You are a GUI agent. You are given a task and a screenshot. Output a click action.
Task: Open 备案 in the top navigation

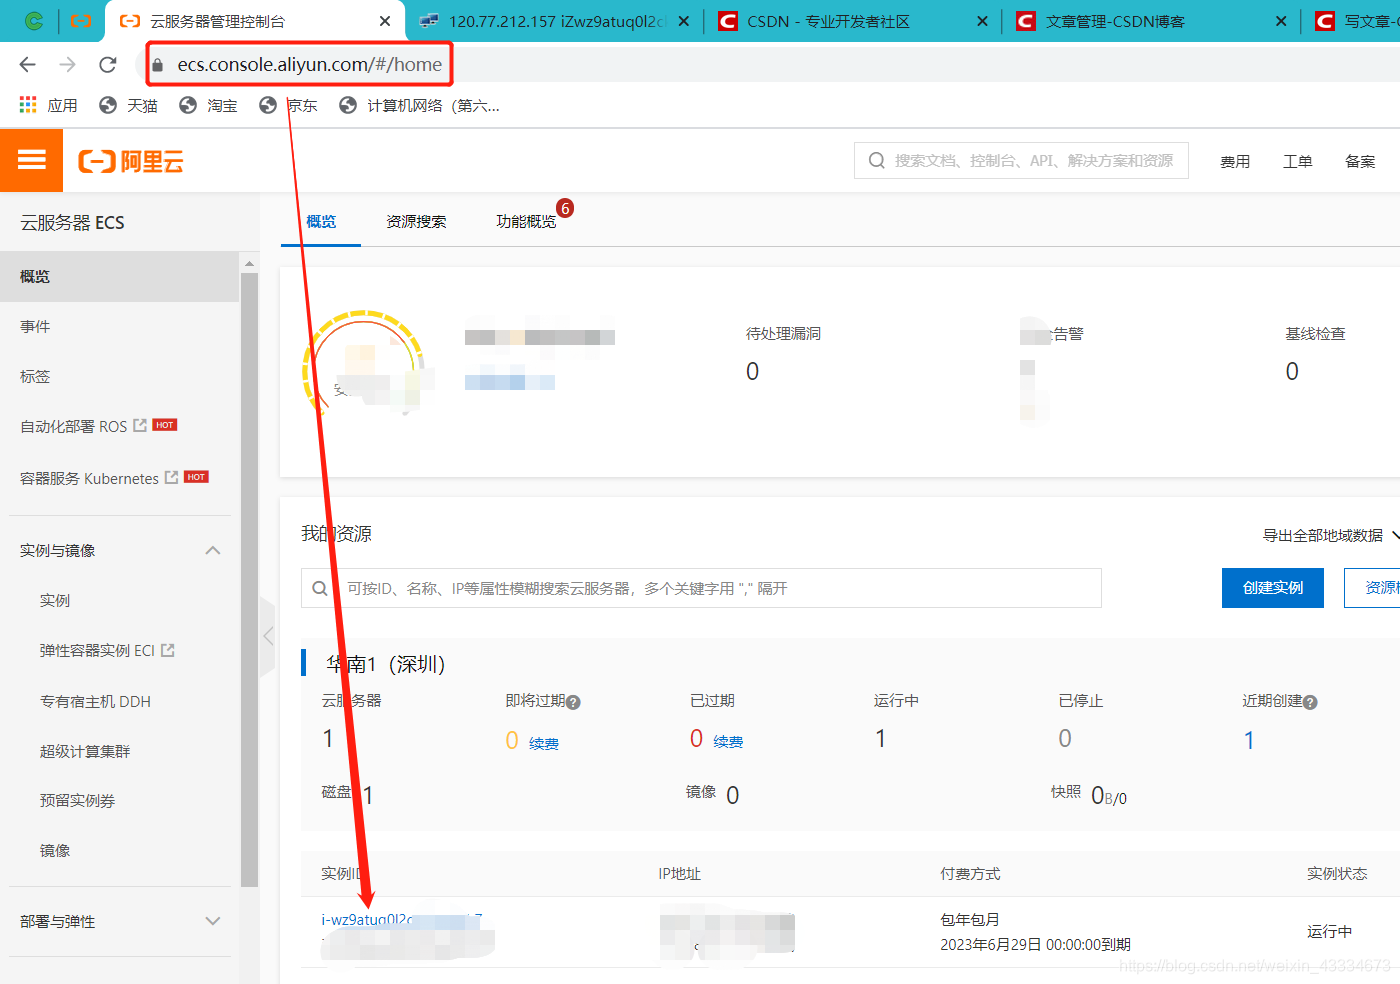[1360, 161]
